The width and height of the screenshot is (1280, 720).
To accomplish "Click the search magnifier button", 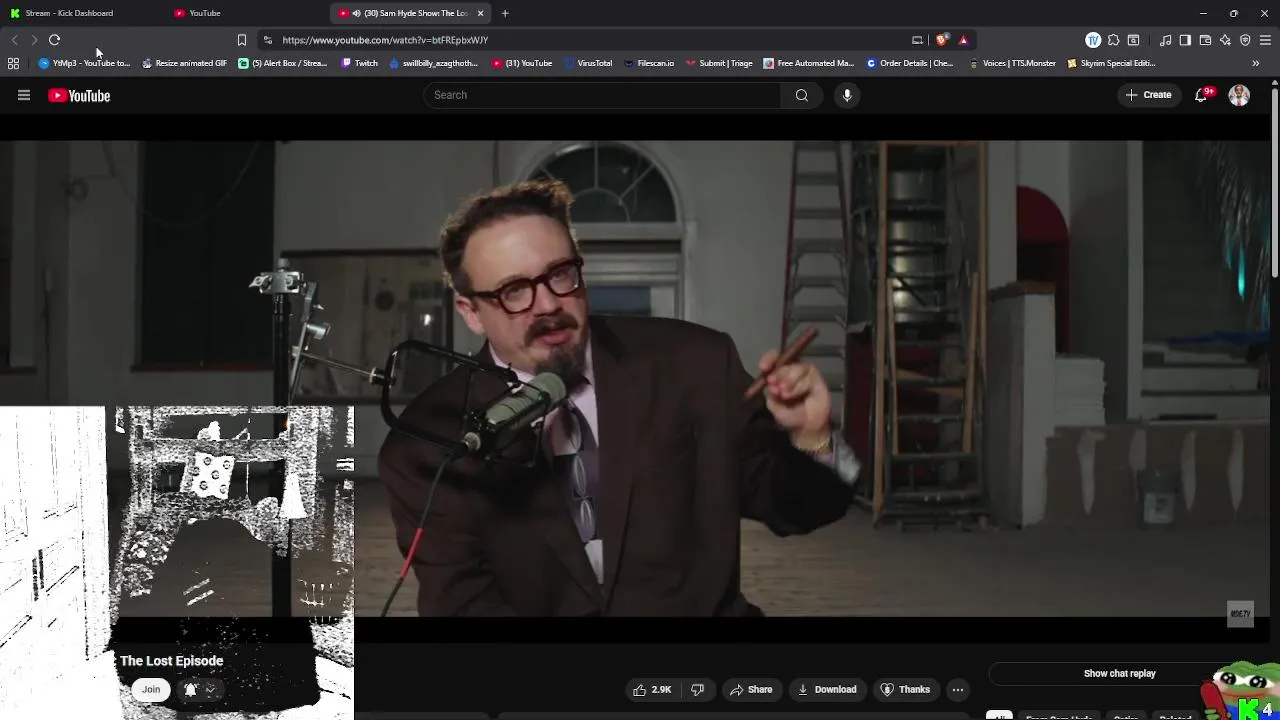I will pos(802,95).
